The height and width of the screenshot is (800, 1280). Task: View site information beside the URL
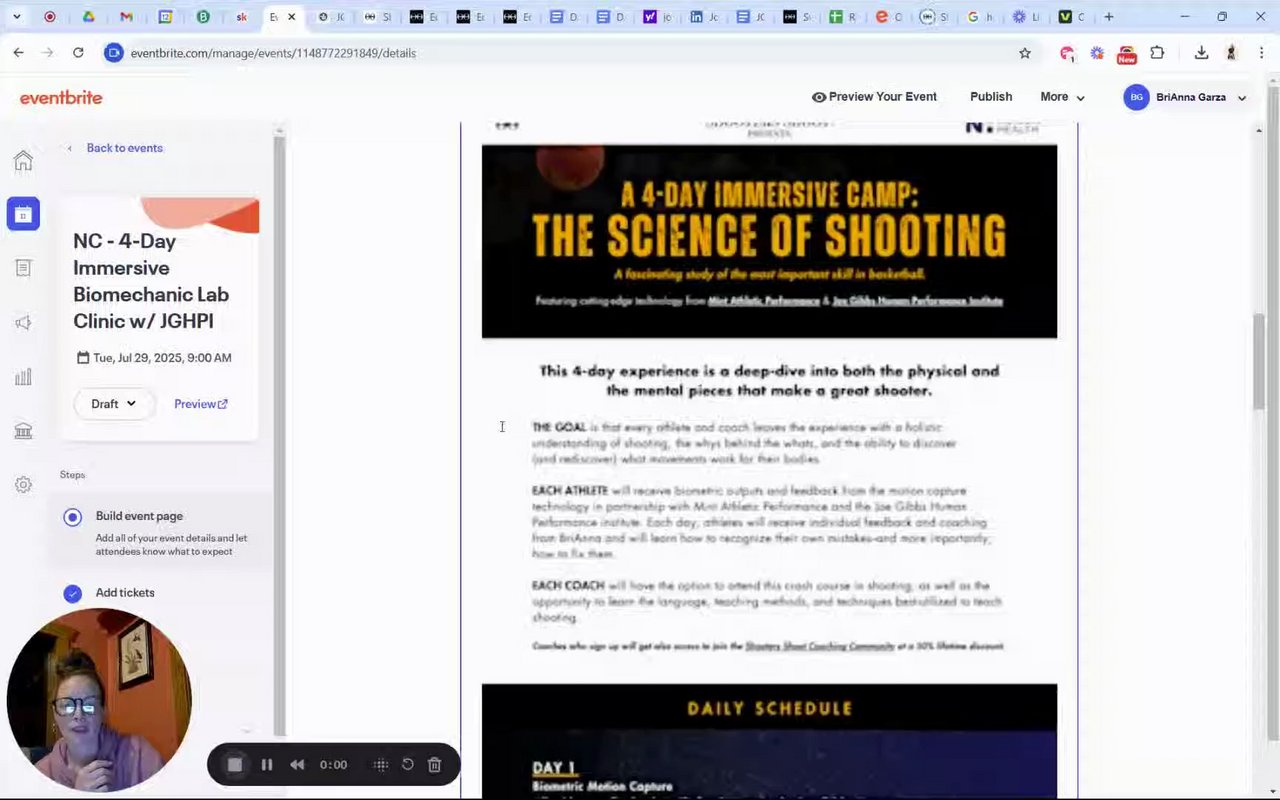tap(114, 53)
